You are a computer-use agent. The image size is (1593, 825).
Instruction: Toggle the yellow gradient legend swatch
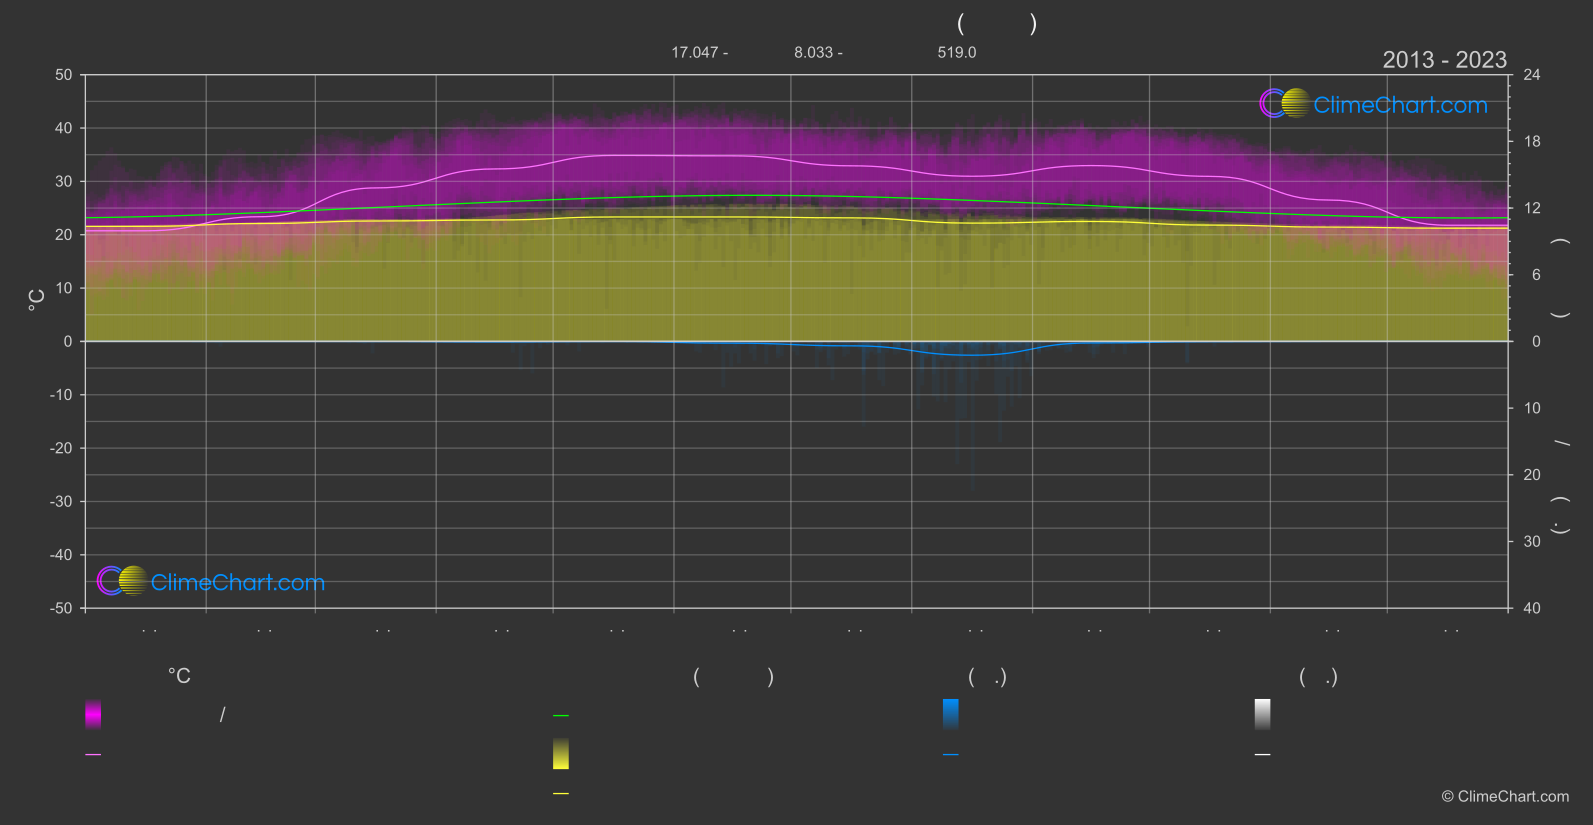pos(561,754)
